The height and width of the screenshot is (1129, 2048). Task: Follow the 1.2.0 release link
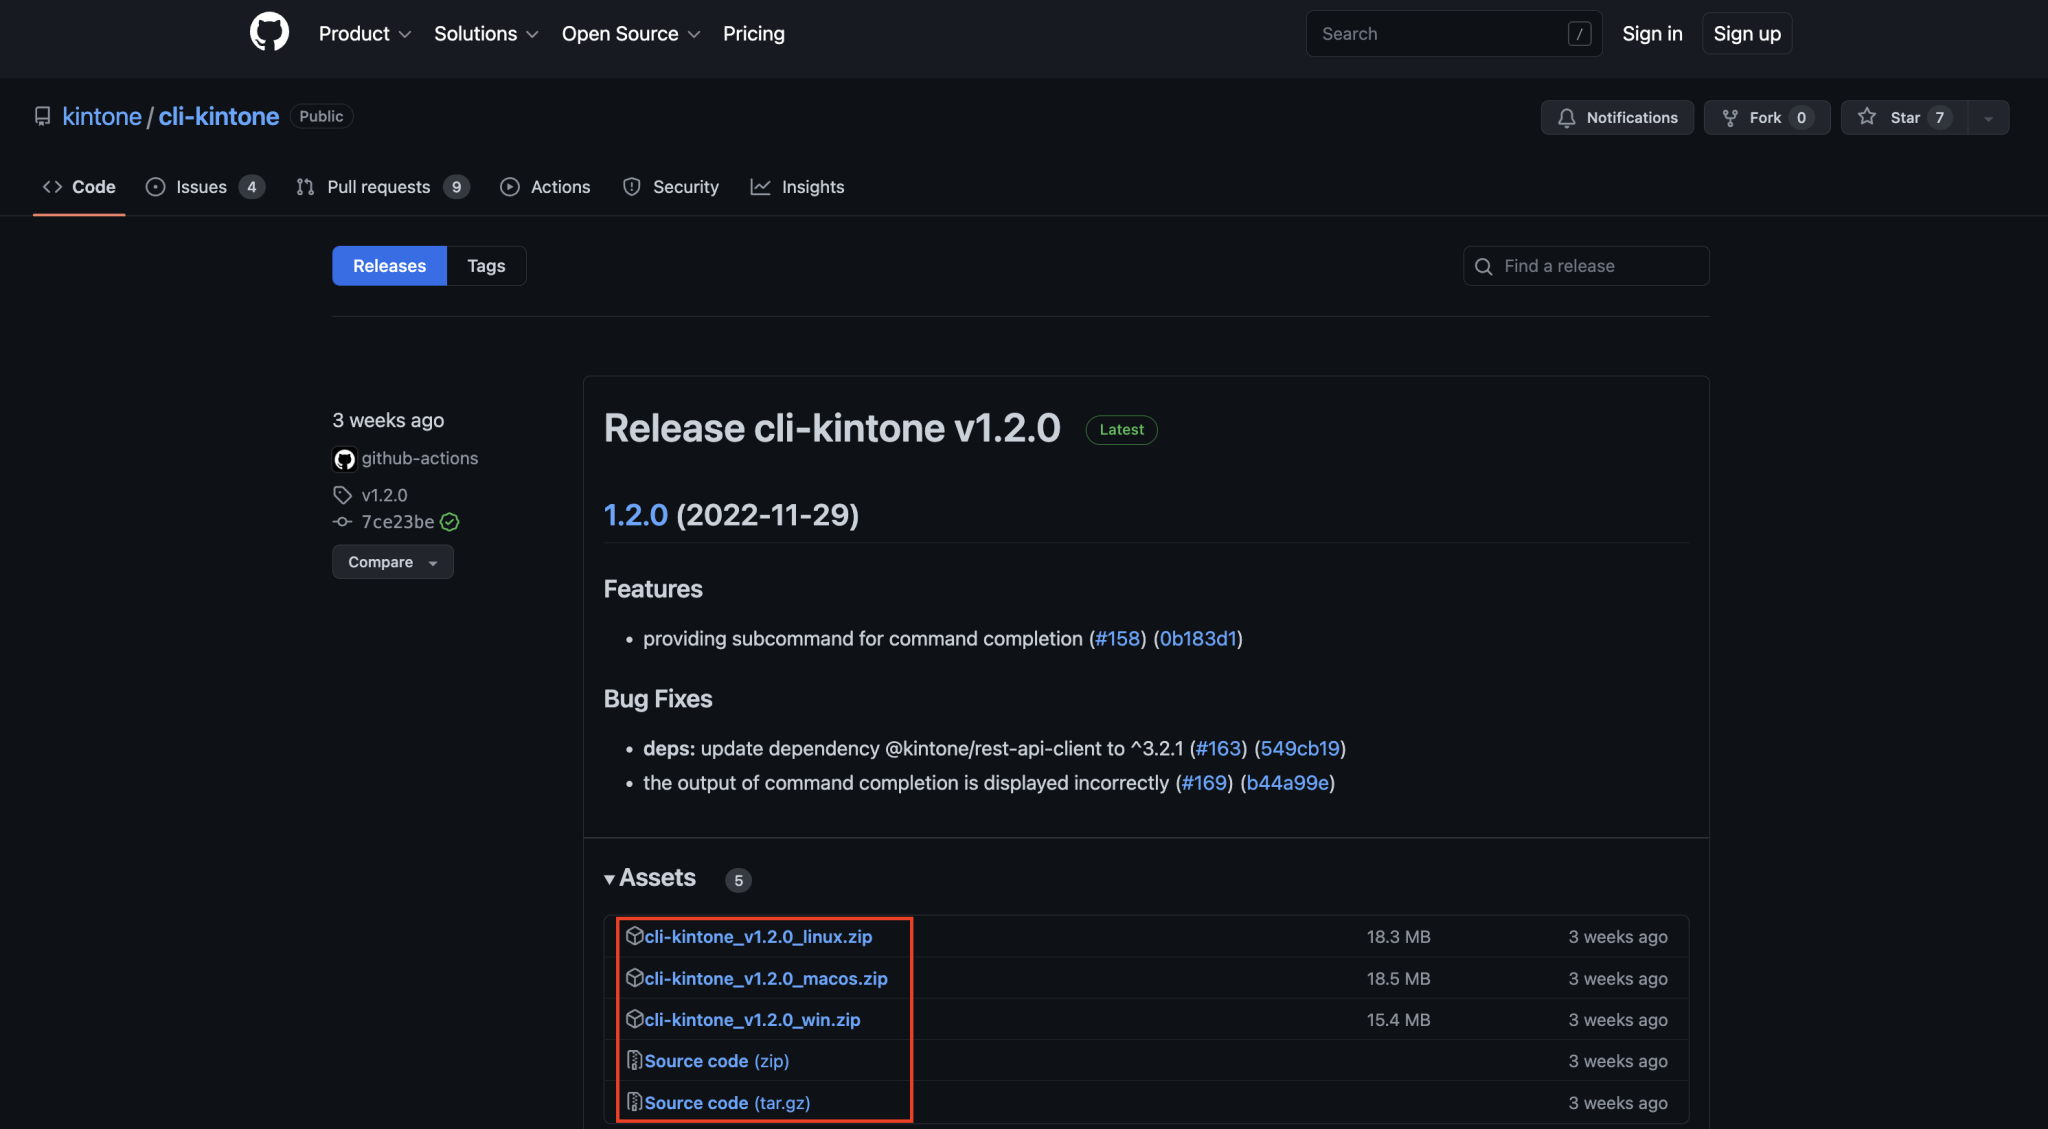(635, 514)
